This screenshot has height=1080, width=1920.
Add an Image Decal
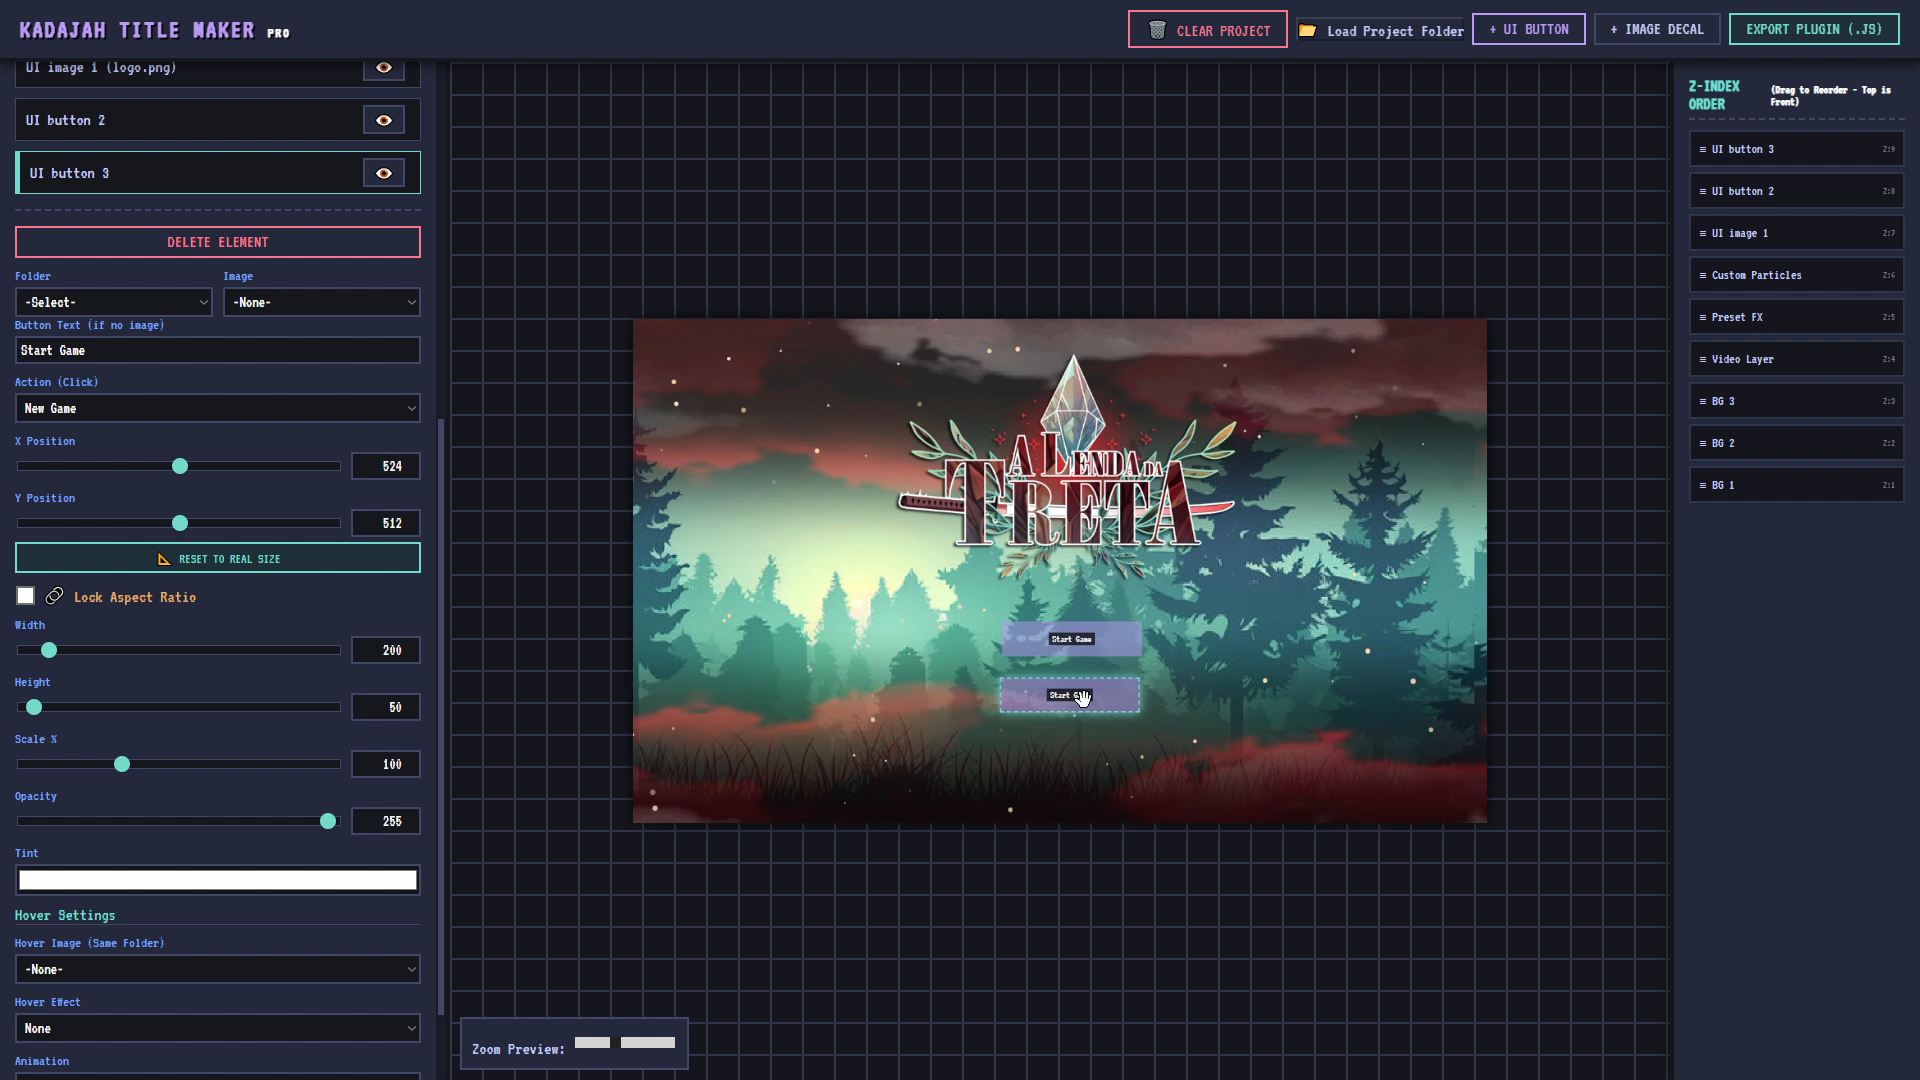(x=1657, y=29)
